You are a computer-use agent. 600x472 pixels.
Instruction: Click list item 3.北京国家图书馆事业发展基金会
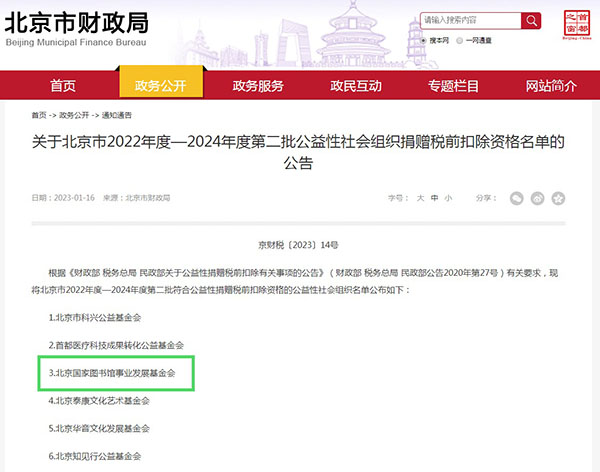(112, 373)
